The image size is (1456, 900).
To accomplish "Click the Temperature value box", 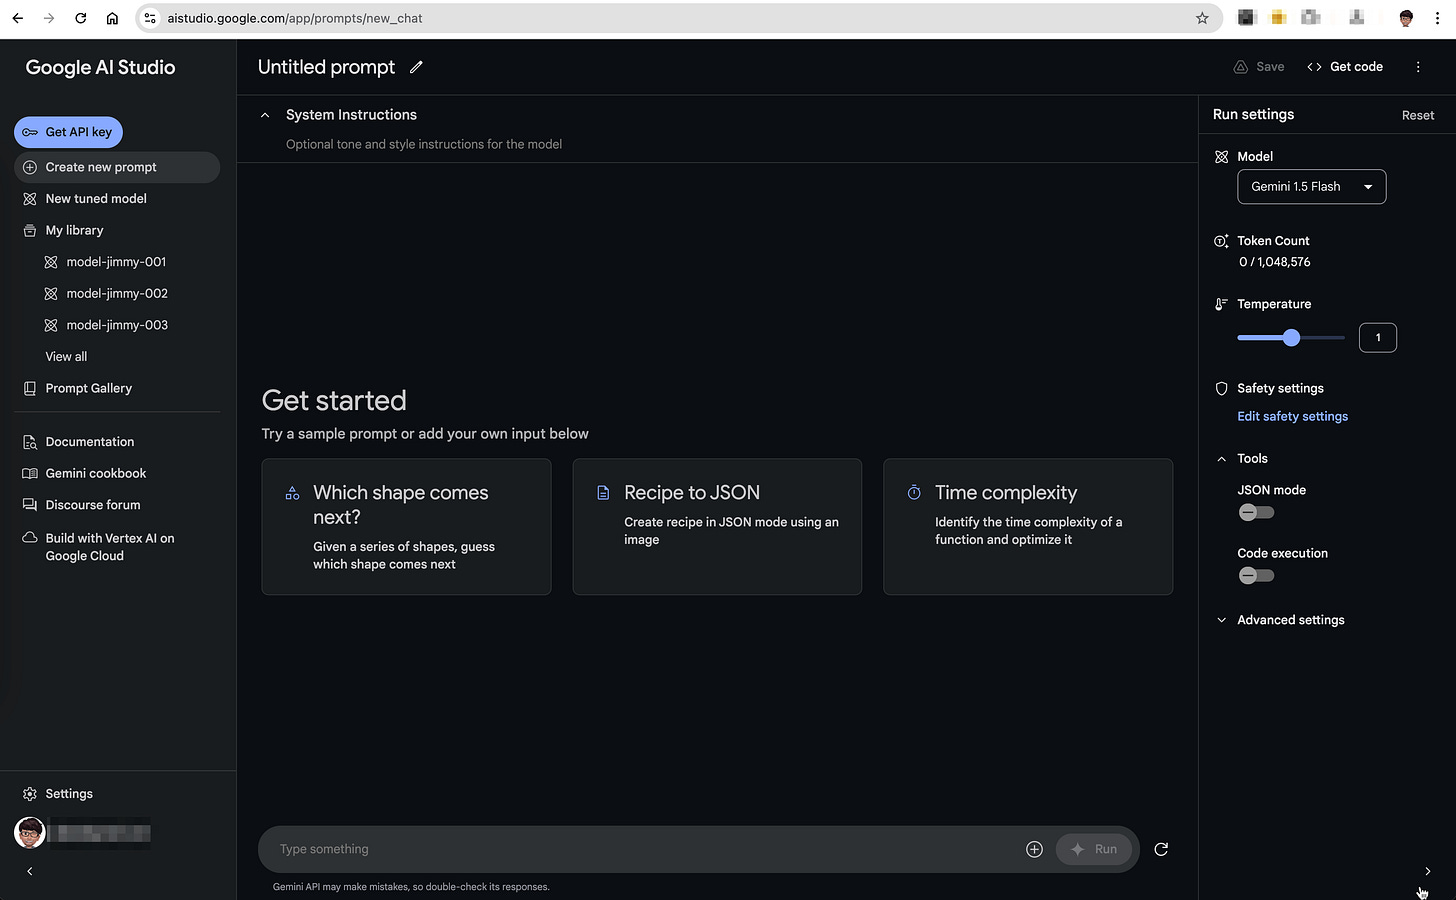I will pyautogui.click(x=1378, y=338).
